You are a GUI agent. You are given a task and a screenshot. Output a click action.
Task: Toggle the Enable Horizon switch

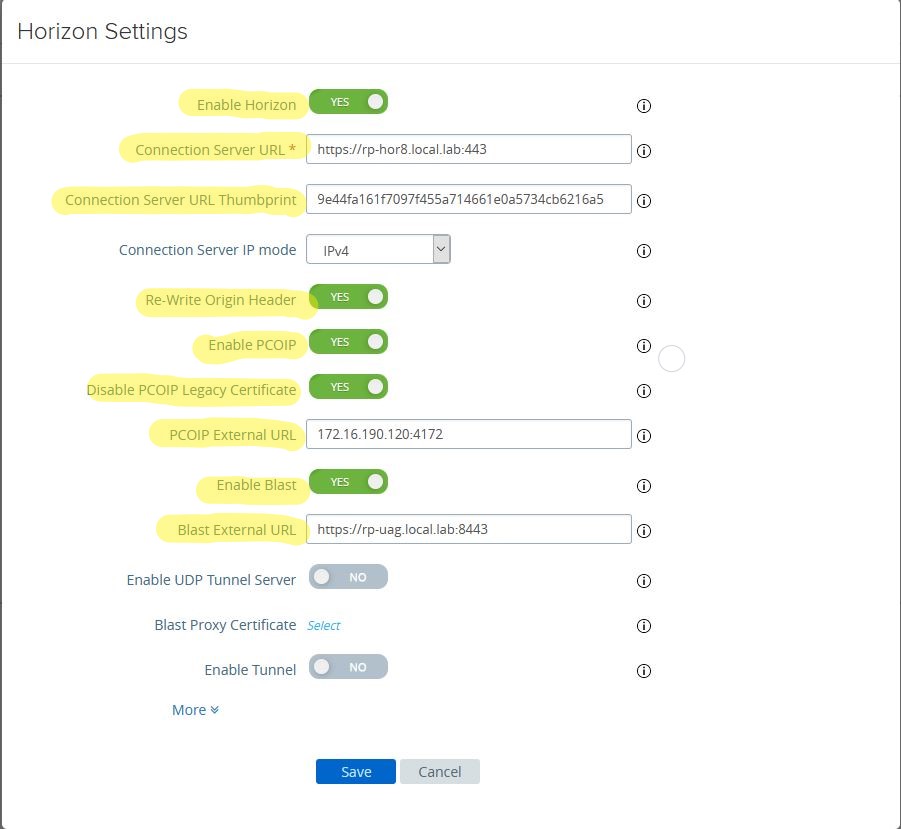348,102
